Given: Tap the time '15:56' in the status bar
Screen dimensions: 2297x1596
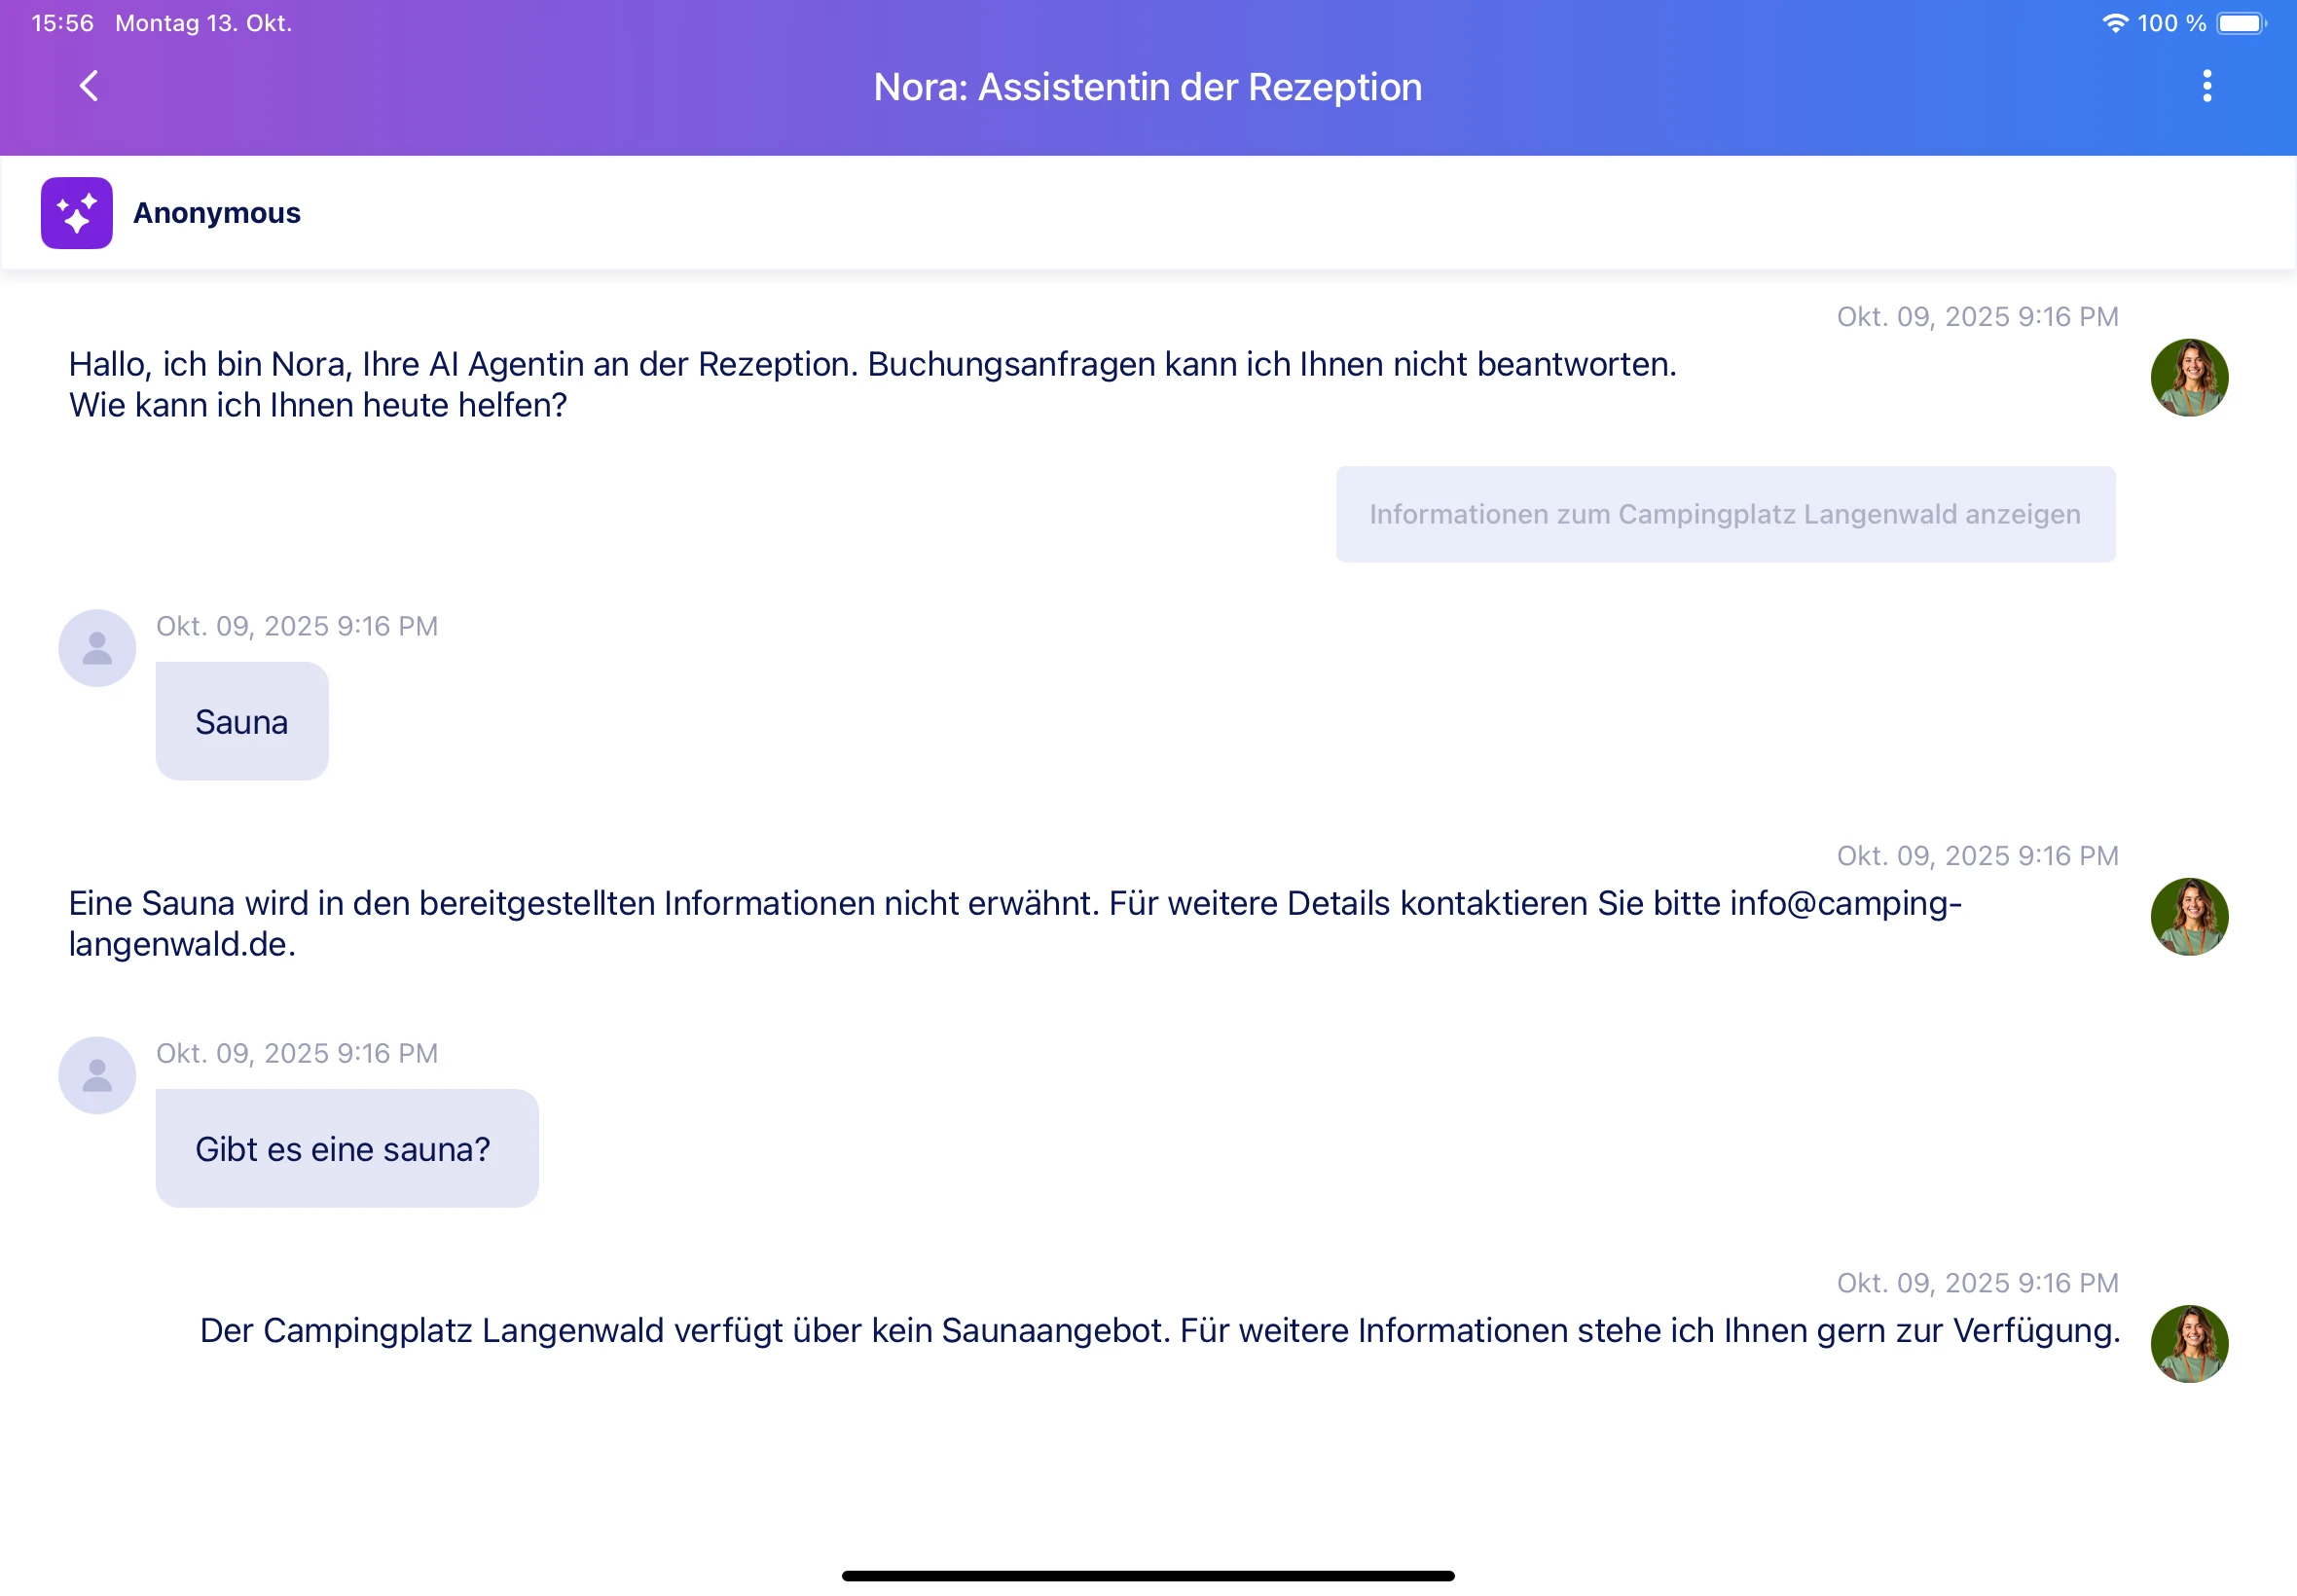Looking at the screenshot, I should pyautogui.click(x=62, y=22).
